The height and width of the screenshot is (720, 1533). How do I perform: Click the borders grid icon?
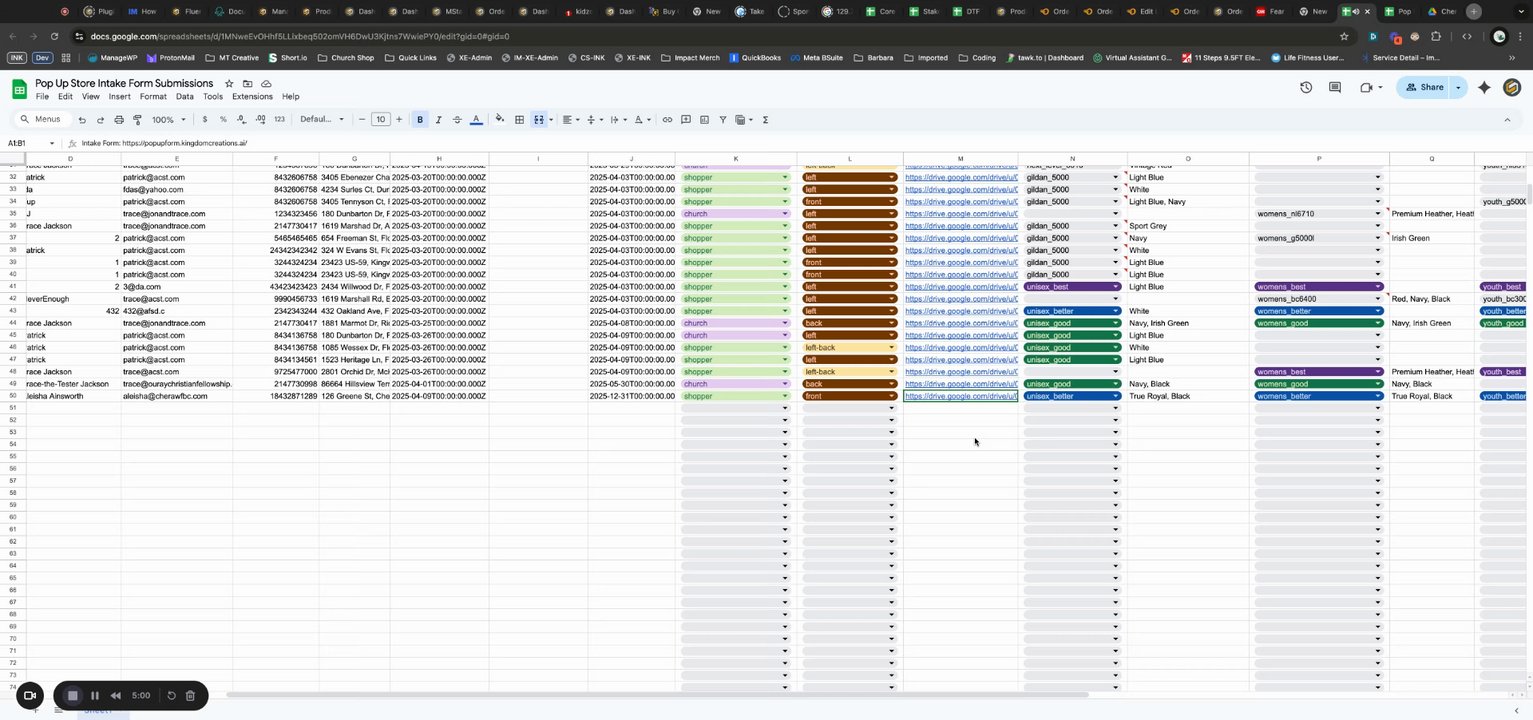point(519,120)
